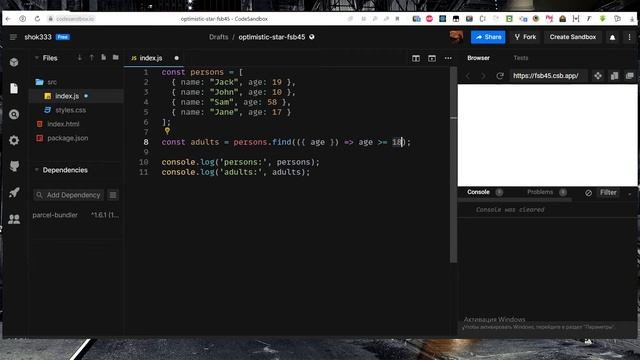Open the Search icon in sidebar
The height and width of the screenshot is (360, 640).
(x=14, y=114)
